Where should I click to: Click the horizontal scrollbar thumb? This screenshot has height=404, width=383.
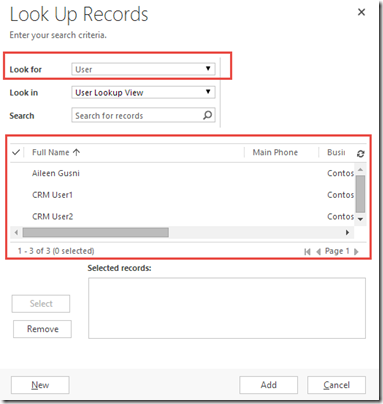point(96,232)
